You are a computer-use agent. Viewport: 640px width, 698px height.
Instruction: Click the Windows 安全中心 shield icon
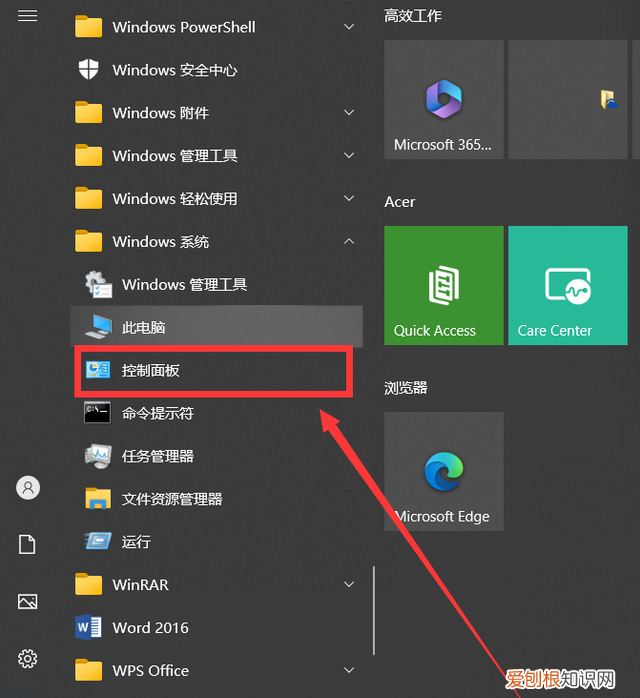coord(89,69)
